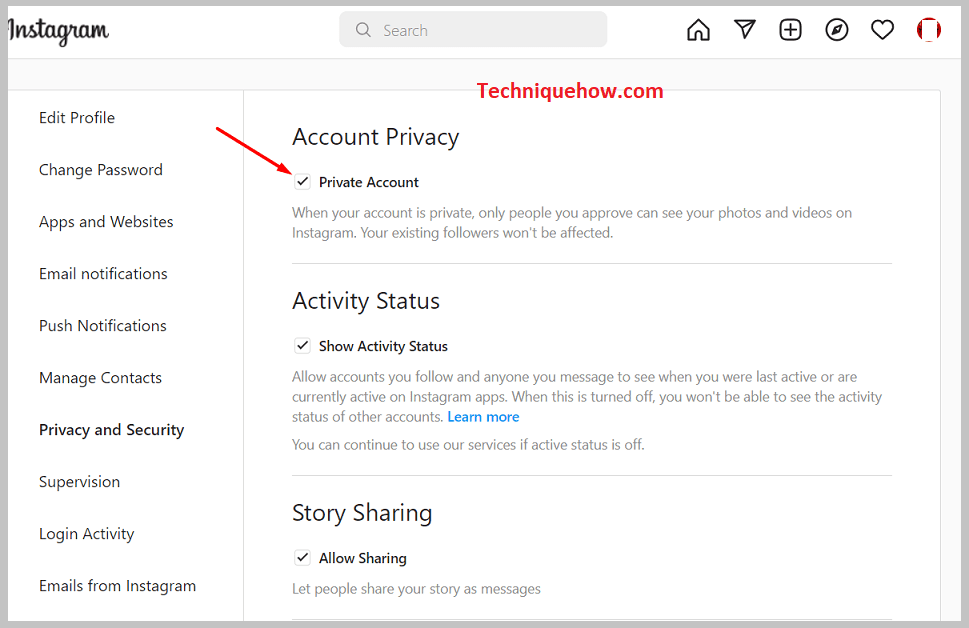
Task: Open direct messages paper plane icon
Action: (x=745, y=29)
